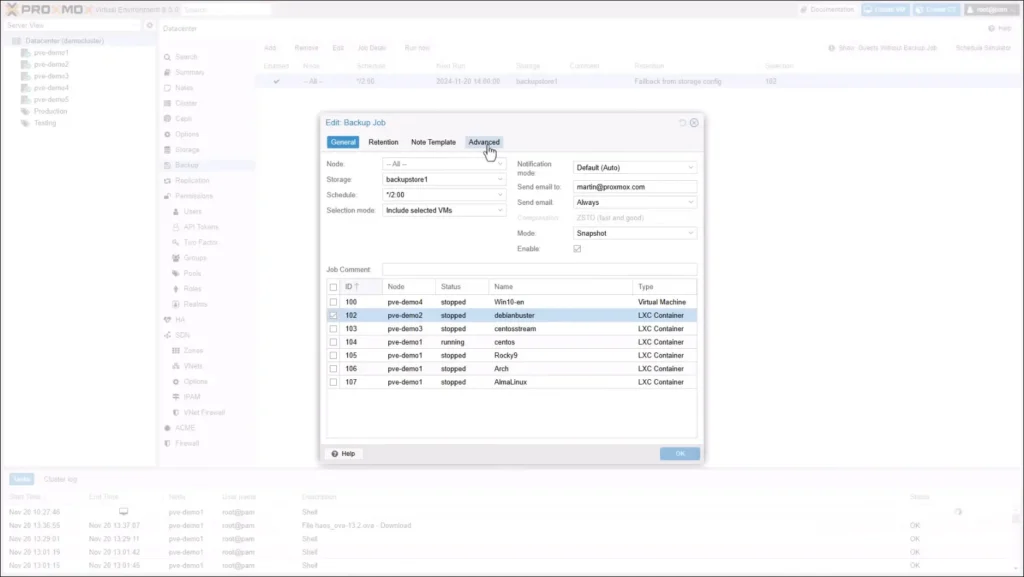Click the select-all checkbox in the ID column header
The height and width of the screenshot is (577, 1024).
pyautogui.click(x=335, y=286)
